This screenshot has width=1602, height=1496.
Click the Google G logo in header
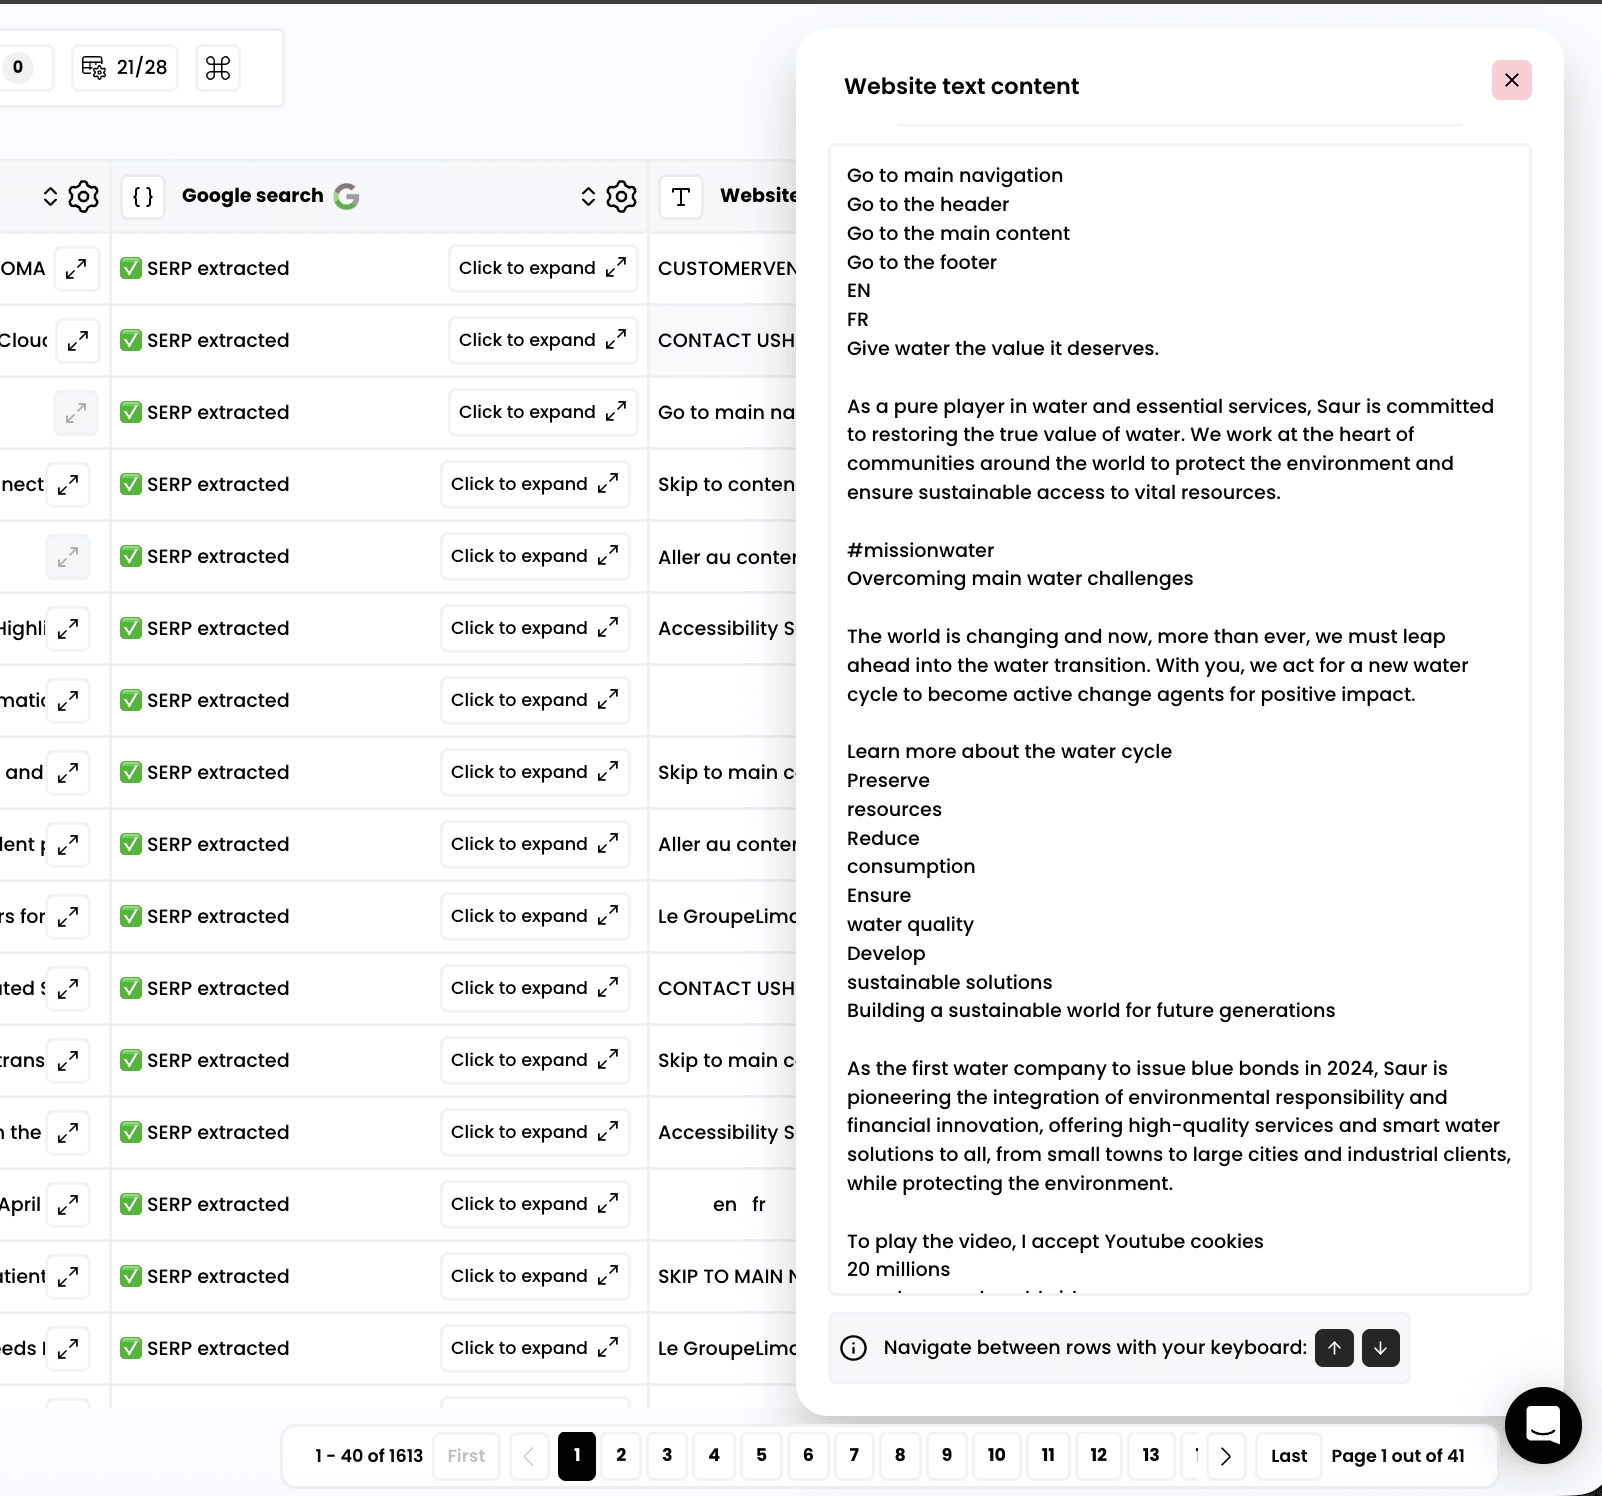pos(347,196)
